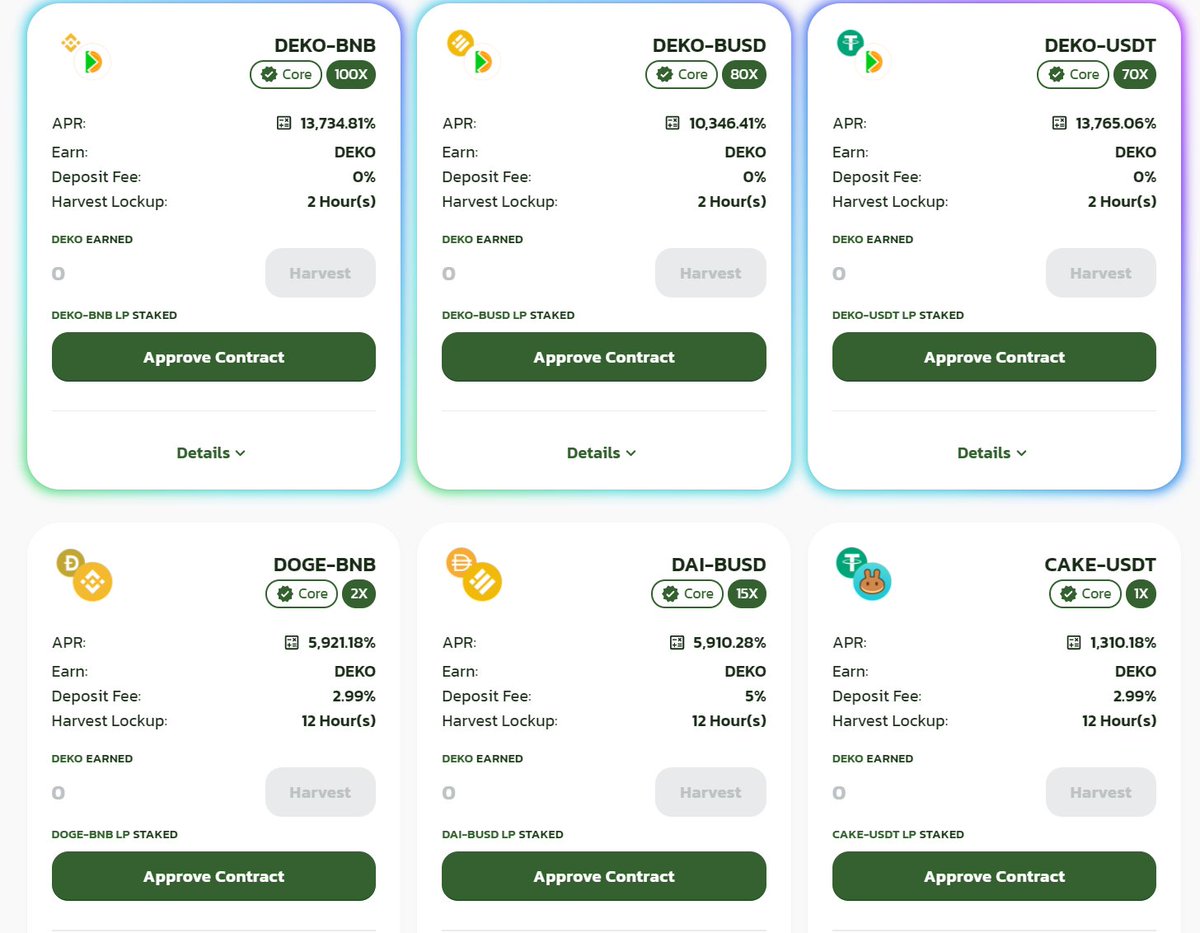Click the Core badge on CAKE-USDT
Image resolution: width=1200 pixels, height=933 pixels.
coord(1085,593)
